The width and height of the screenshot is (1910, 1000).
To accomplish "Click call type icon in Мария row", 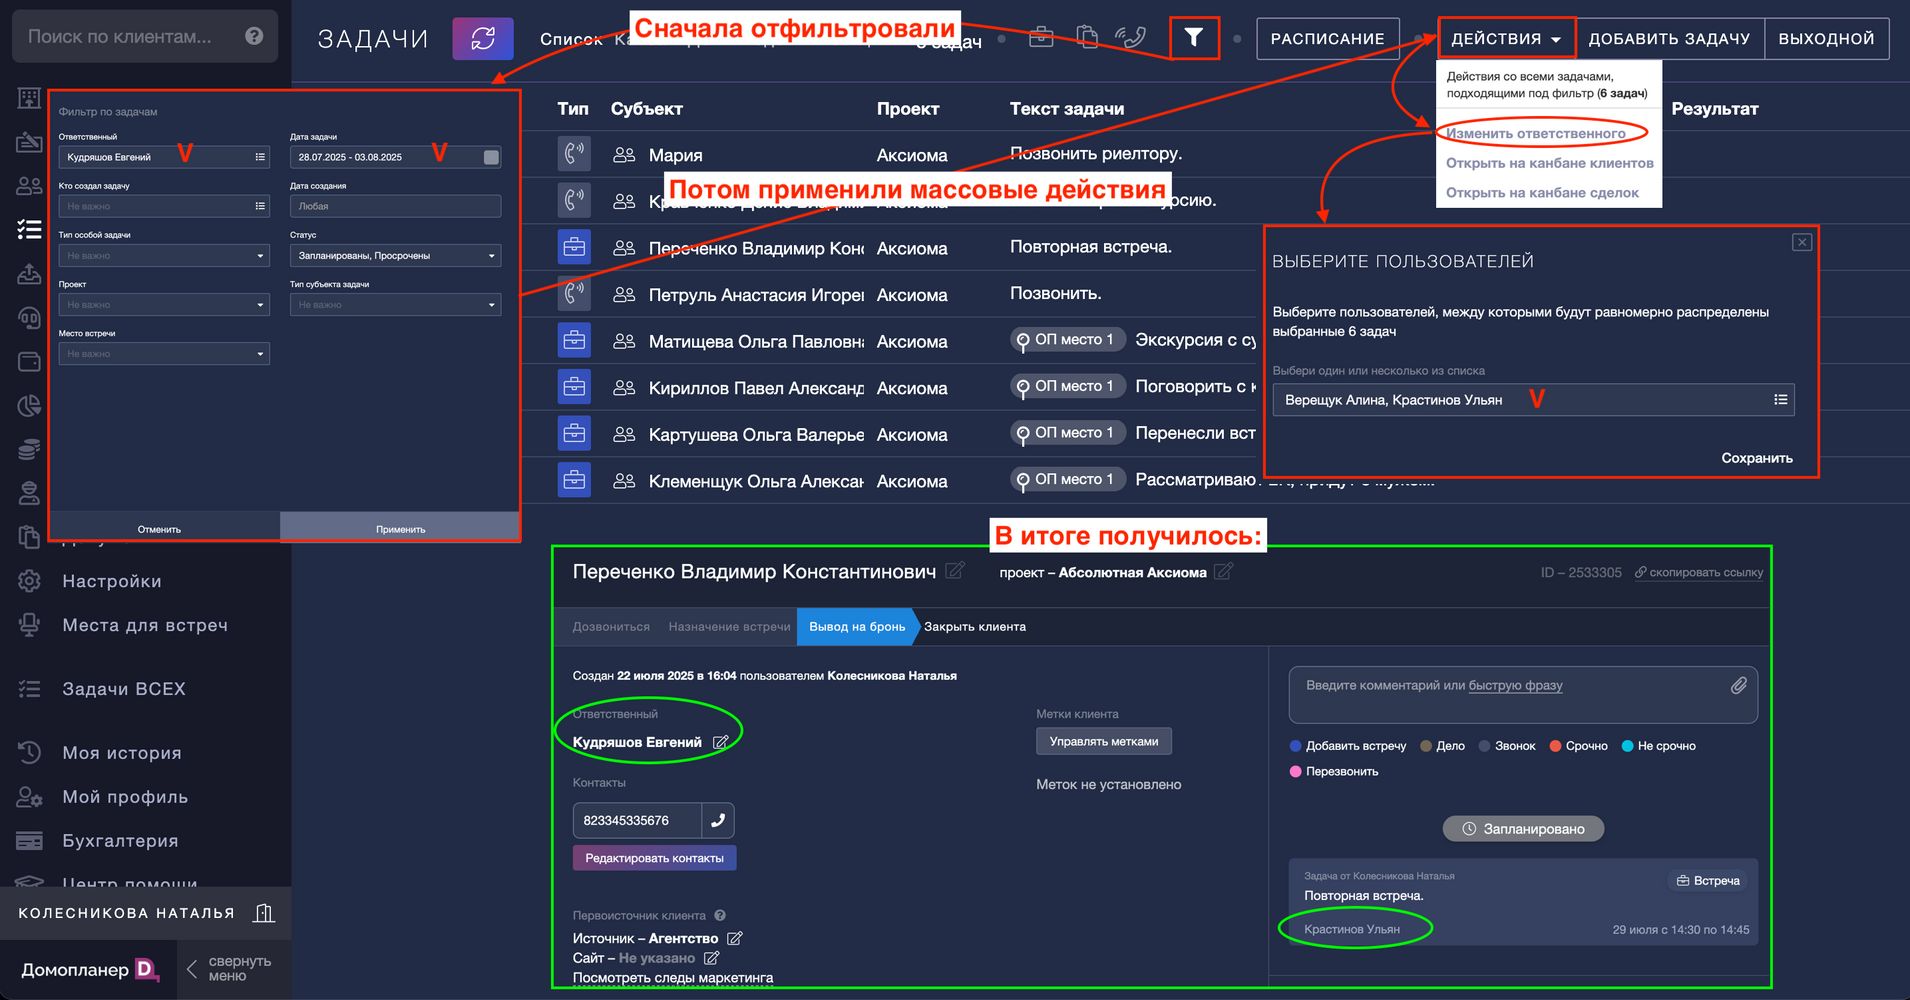I will coord(574,154).
